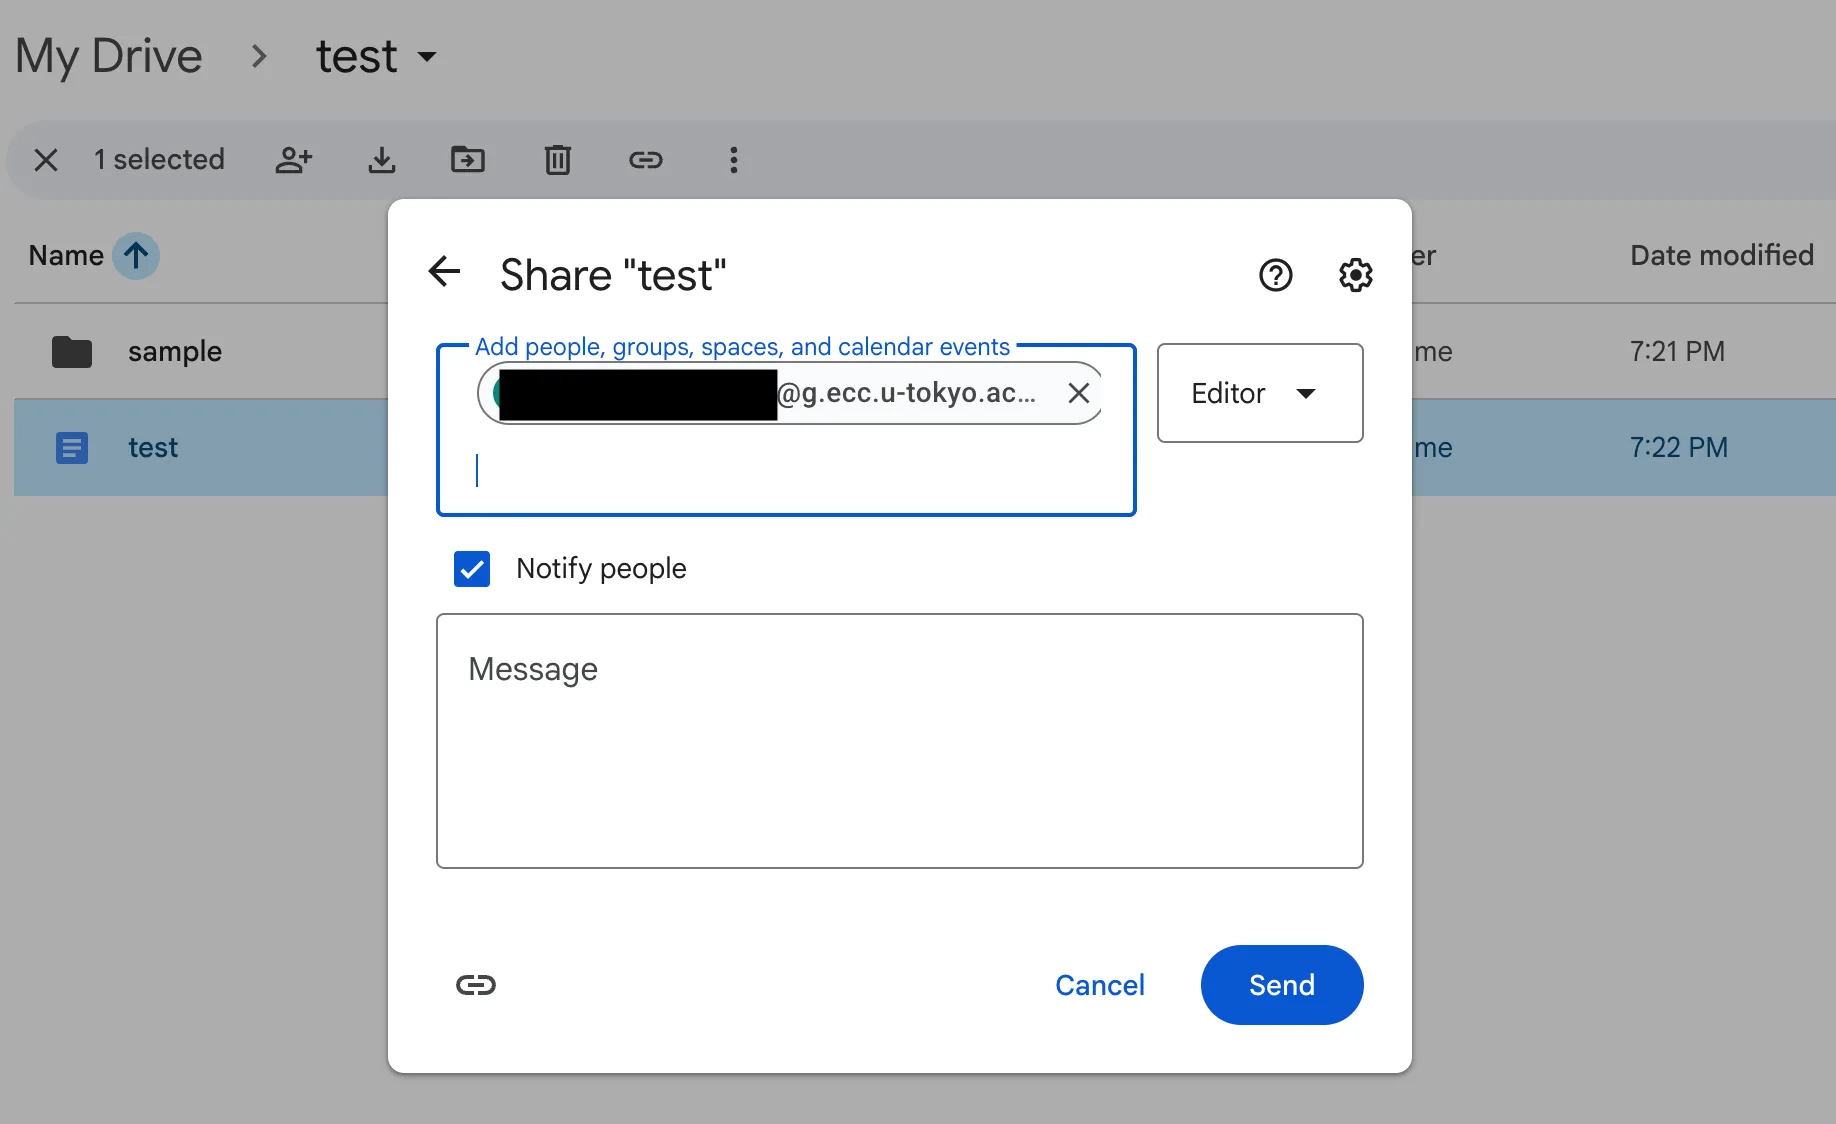The height and width of the screenshot is (1124, 1836).
Task: Click the move to folder icon
Action: [468, 160]
